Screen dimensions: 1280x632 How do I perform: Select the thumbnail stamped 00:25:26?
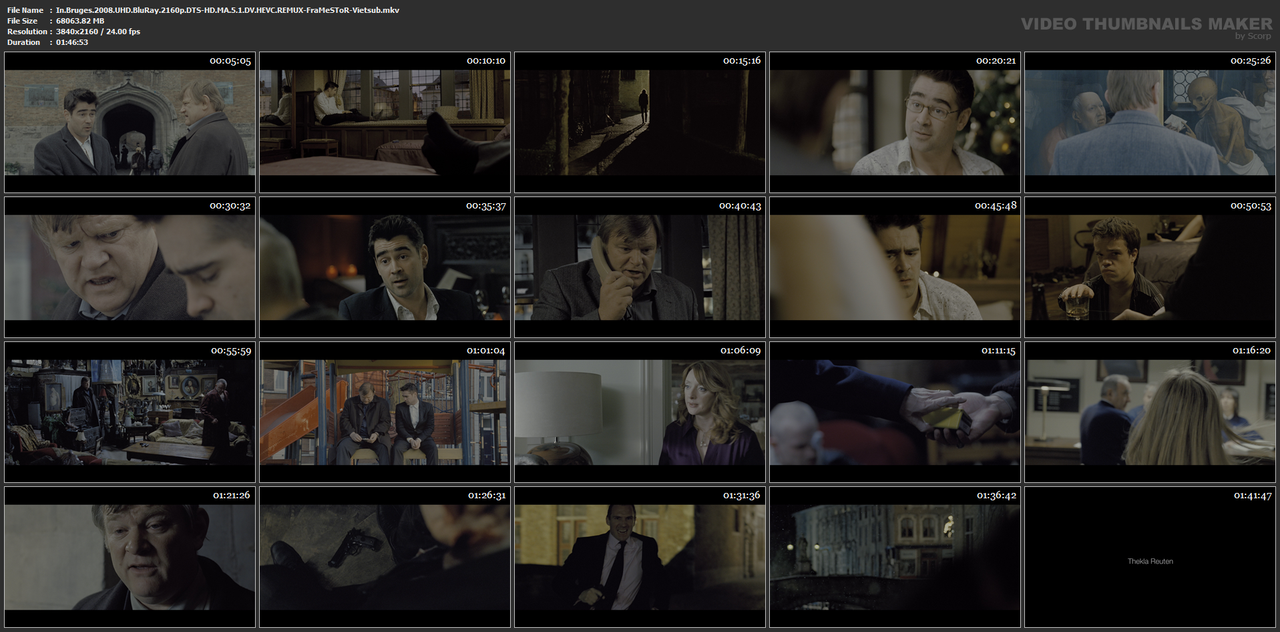click(x=1150, y=122)
